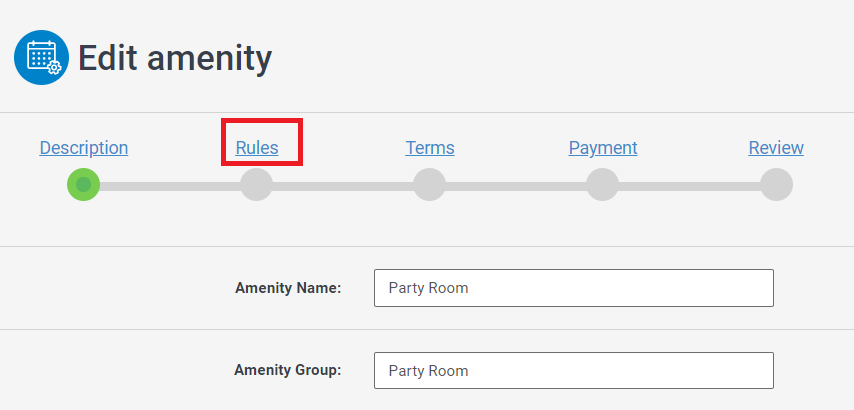Viewport: 854px width, 410px height.
Task: Click the gray circle under Review
Action: point(776,185)
